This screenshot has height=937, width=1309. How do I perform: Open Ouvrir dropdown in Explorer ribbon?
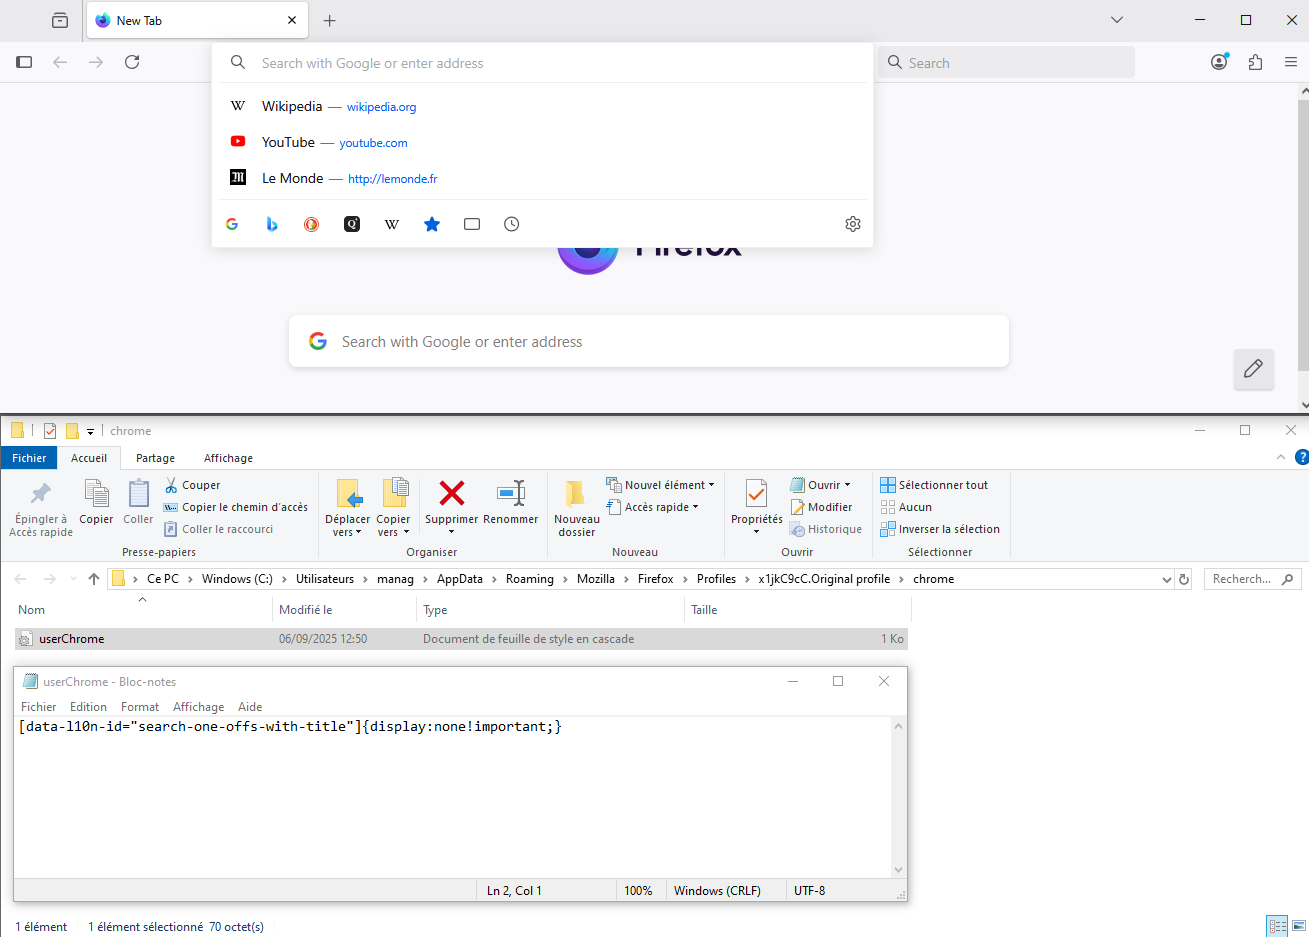pos(820,485)
